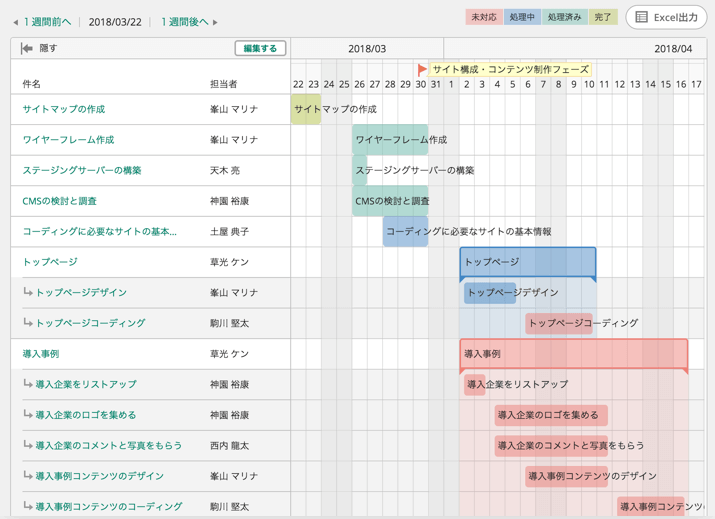Click the サイト構成・コンテンツ制作フェーズ milestone label
715x519 pixels.
pos(510,70)
